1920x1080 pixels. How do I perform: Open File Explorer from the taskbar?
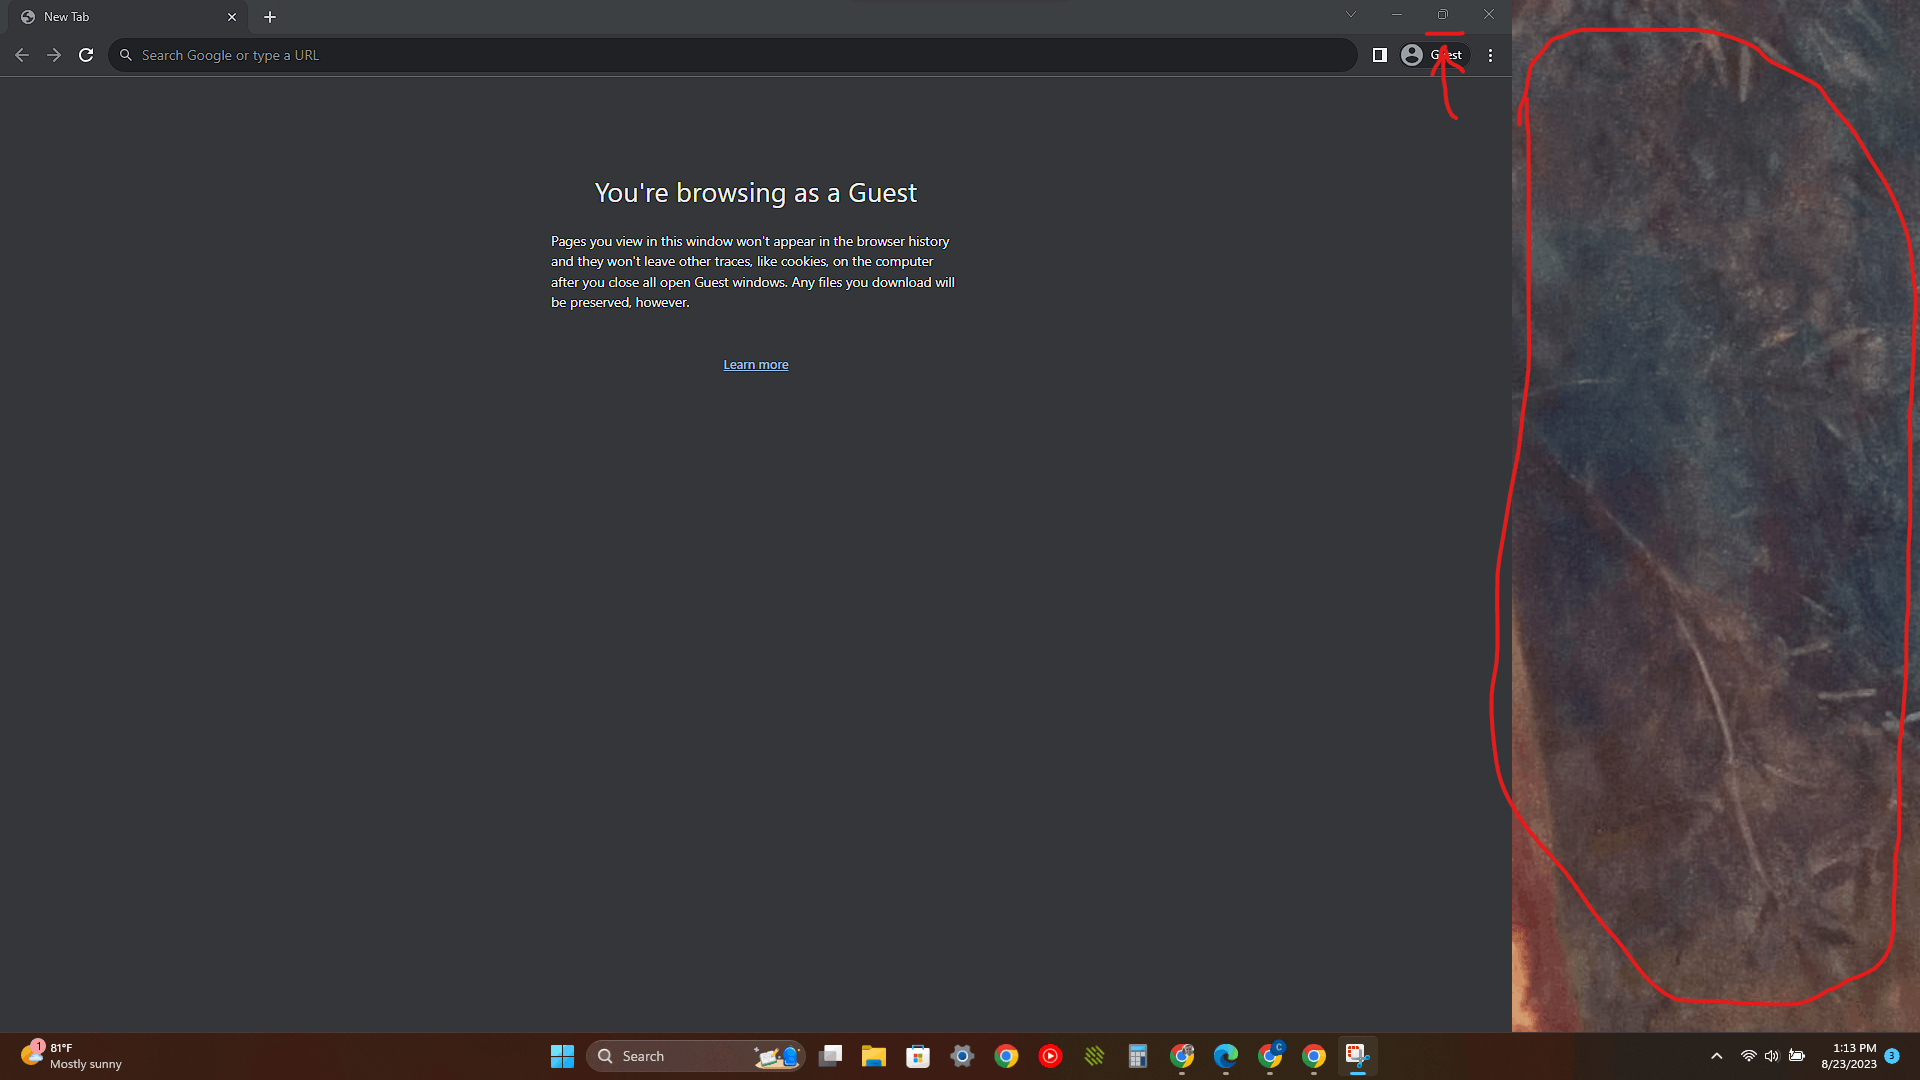(x=874, y=1056)
